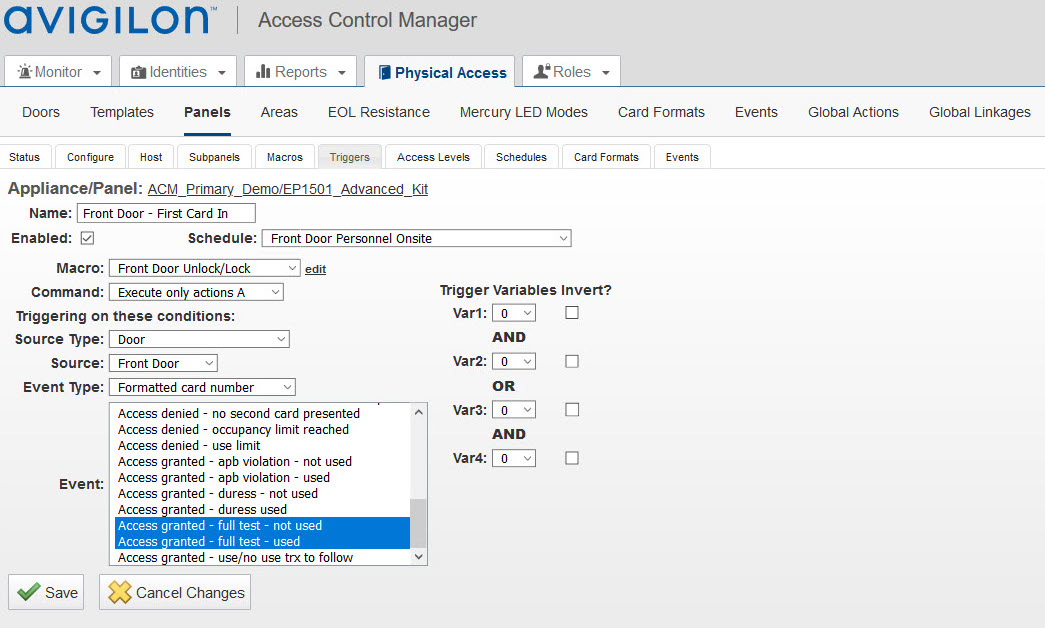Expand the Macro dropdown list
This screenshot has height=628, width=1045.
[x=208, y=268]
